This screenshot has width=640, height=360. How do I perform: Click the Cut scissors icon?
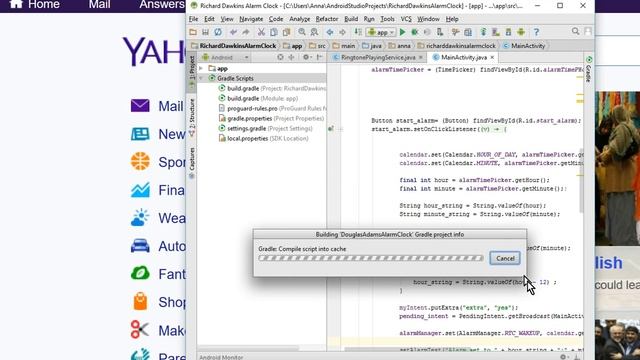tap(261, 32)
